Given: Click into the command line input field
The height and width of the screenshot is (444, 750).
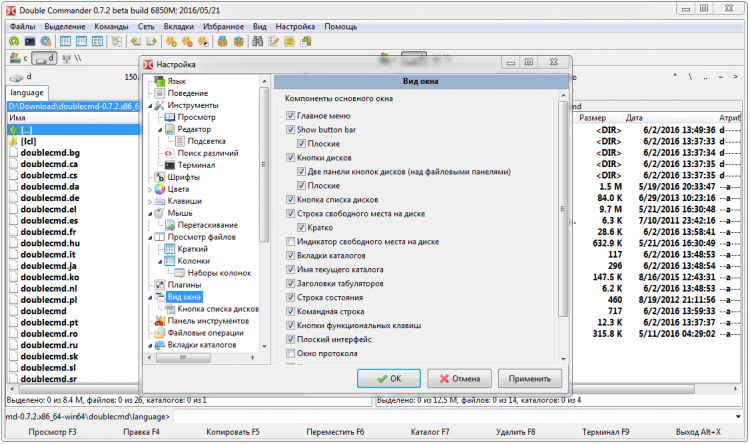Looking at the screenshot, I should [x=452, y=417].
